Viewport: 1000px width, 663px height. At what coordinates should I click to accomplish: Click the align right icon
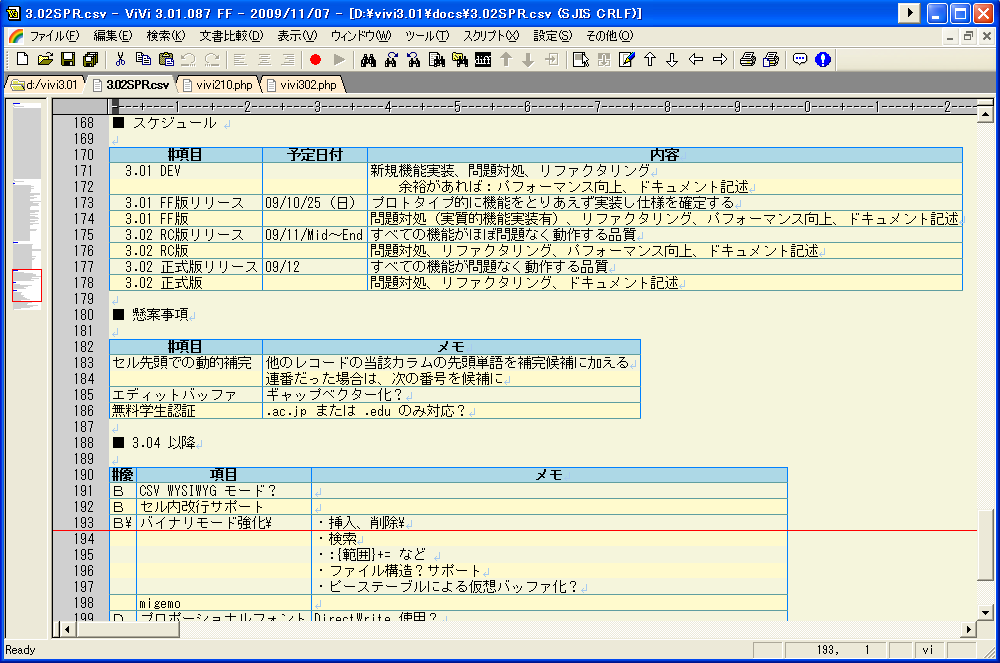pos(288,59)
